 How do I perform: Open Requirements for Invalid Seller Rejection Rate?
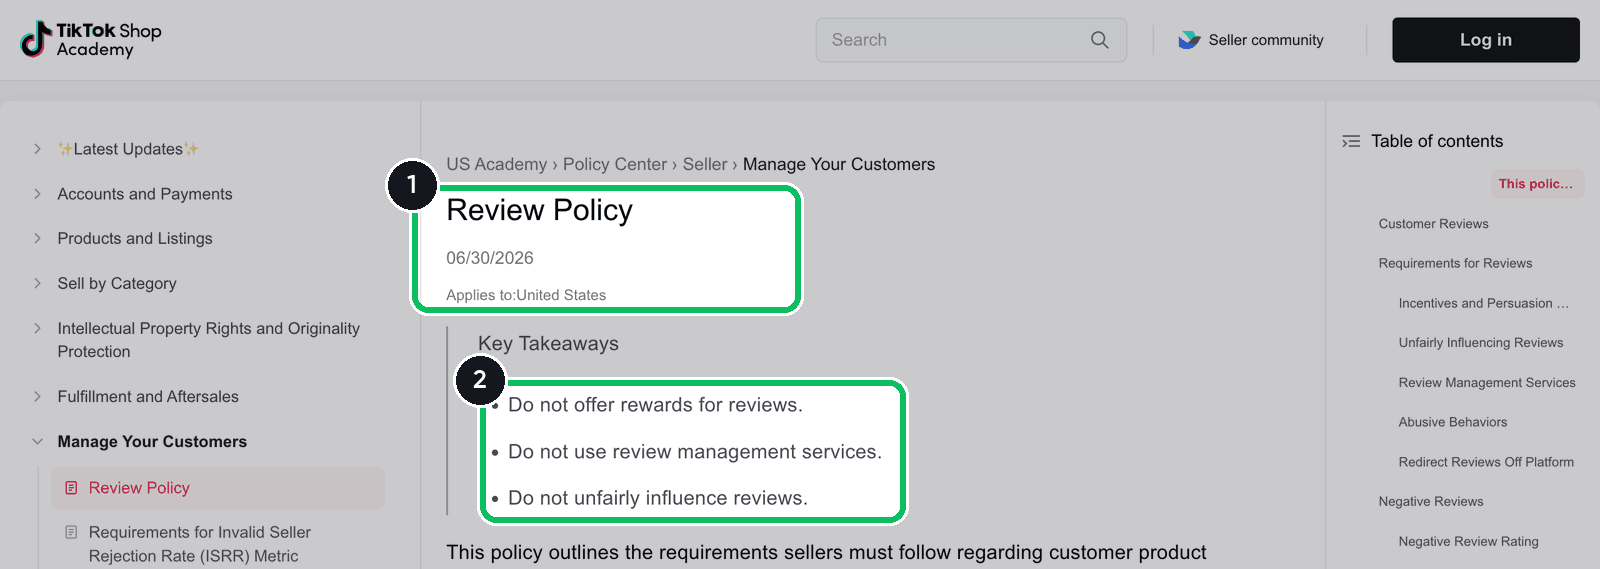pyautogui.click(x=200, y=544)
